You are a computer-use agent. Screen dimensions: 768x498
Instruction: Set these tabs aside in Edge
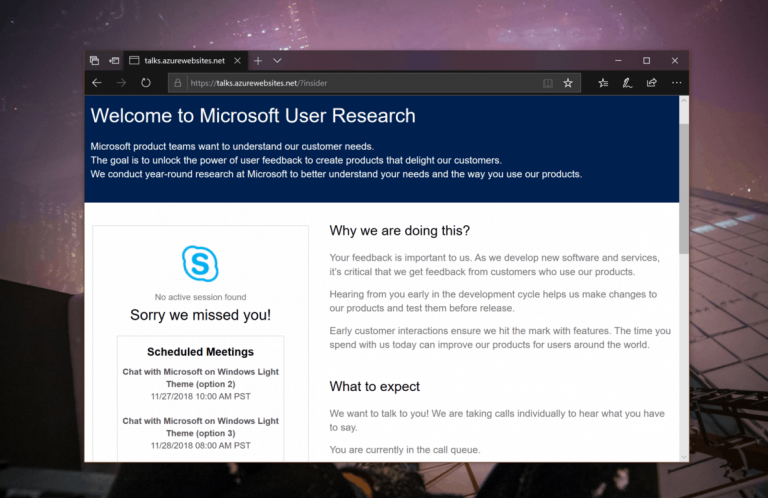point(114,61)
